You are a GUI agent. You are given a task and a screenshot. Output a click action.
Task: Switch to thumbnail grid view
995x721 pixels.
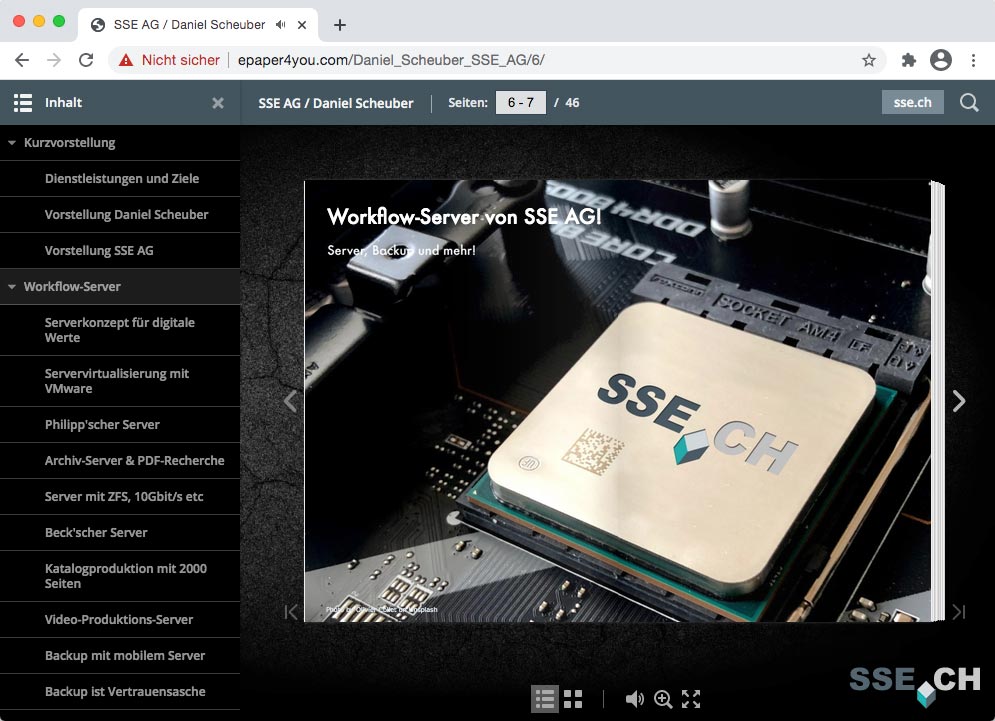point(573,699)
